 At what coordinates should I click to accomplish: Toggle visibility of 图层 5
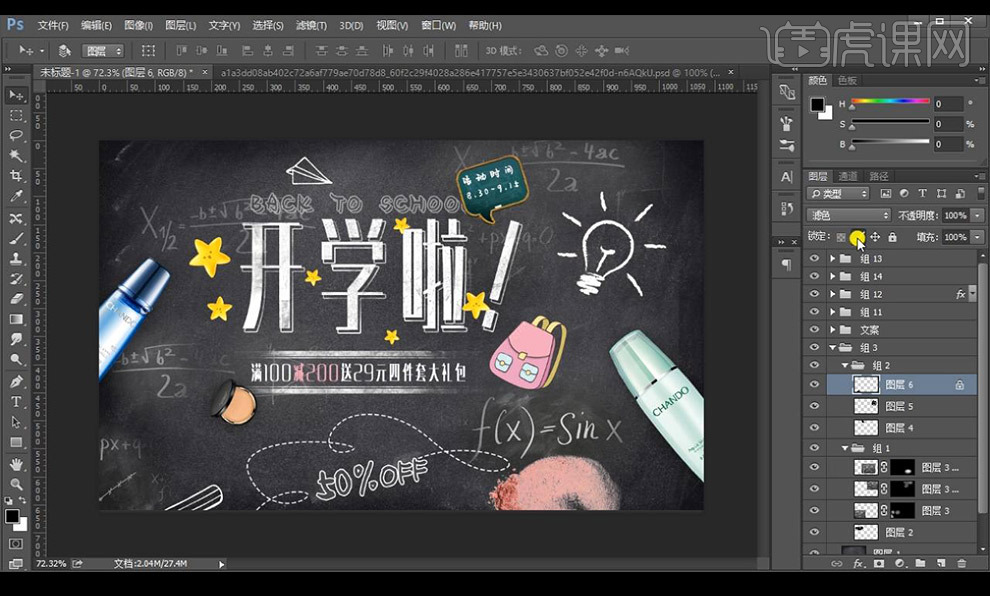[814, 406]
